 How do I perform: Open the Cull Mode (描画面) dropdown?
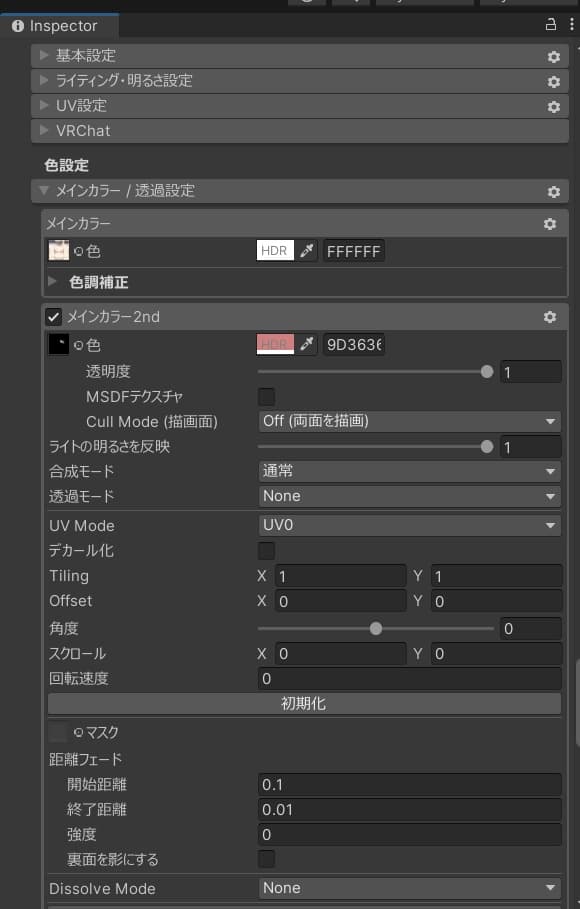click(409, 421)
